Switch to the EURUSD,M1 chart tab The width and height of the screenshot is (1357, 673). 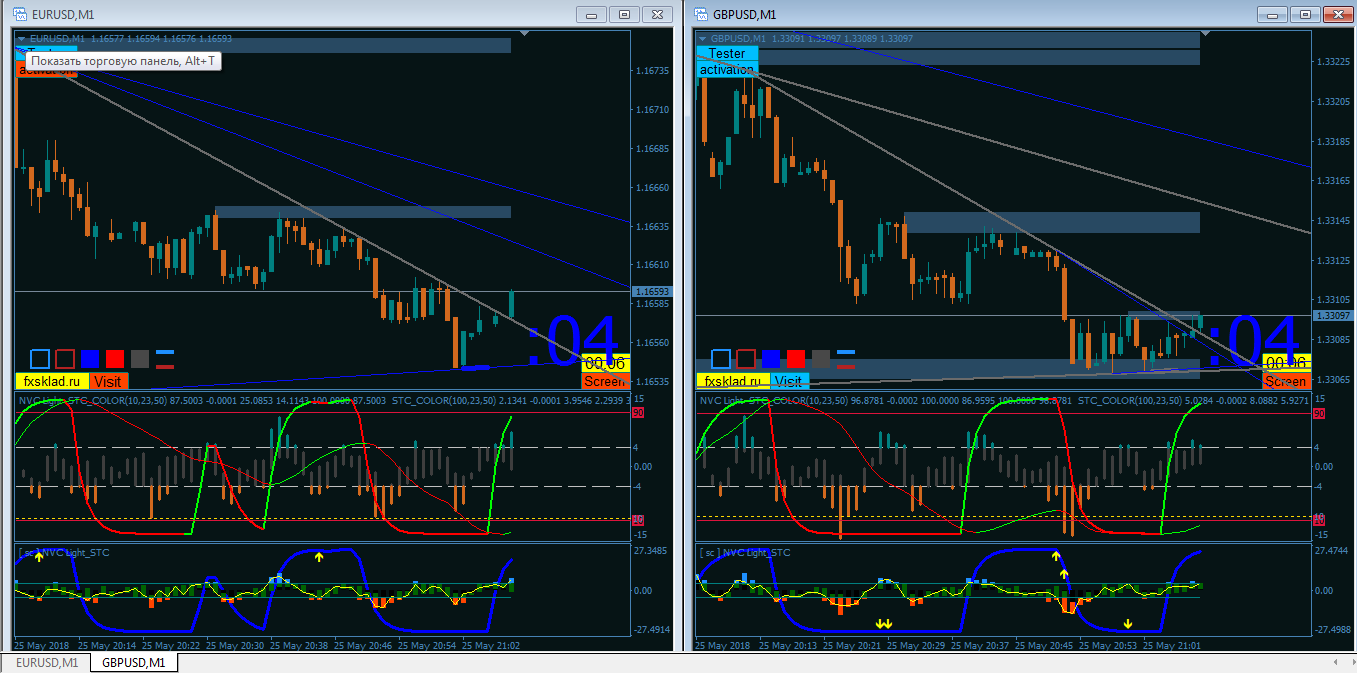tap(46, 663)
